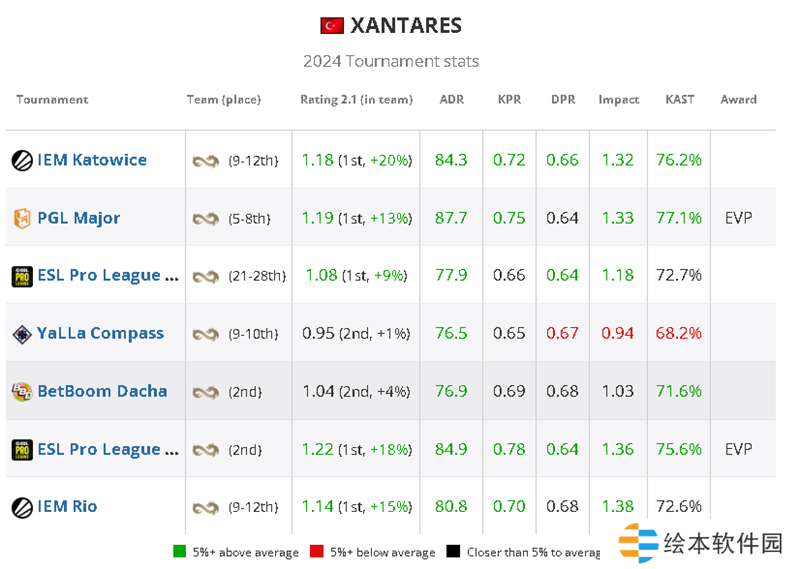Click the IEM Rio tournament logo icon

pos(22,507)
